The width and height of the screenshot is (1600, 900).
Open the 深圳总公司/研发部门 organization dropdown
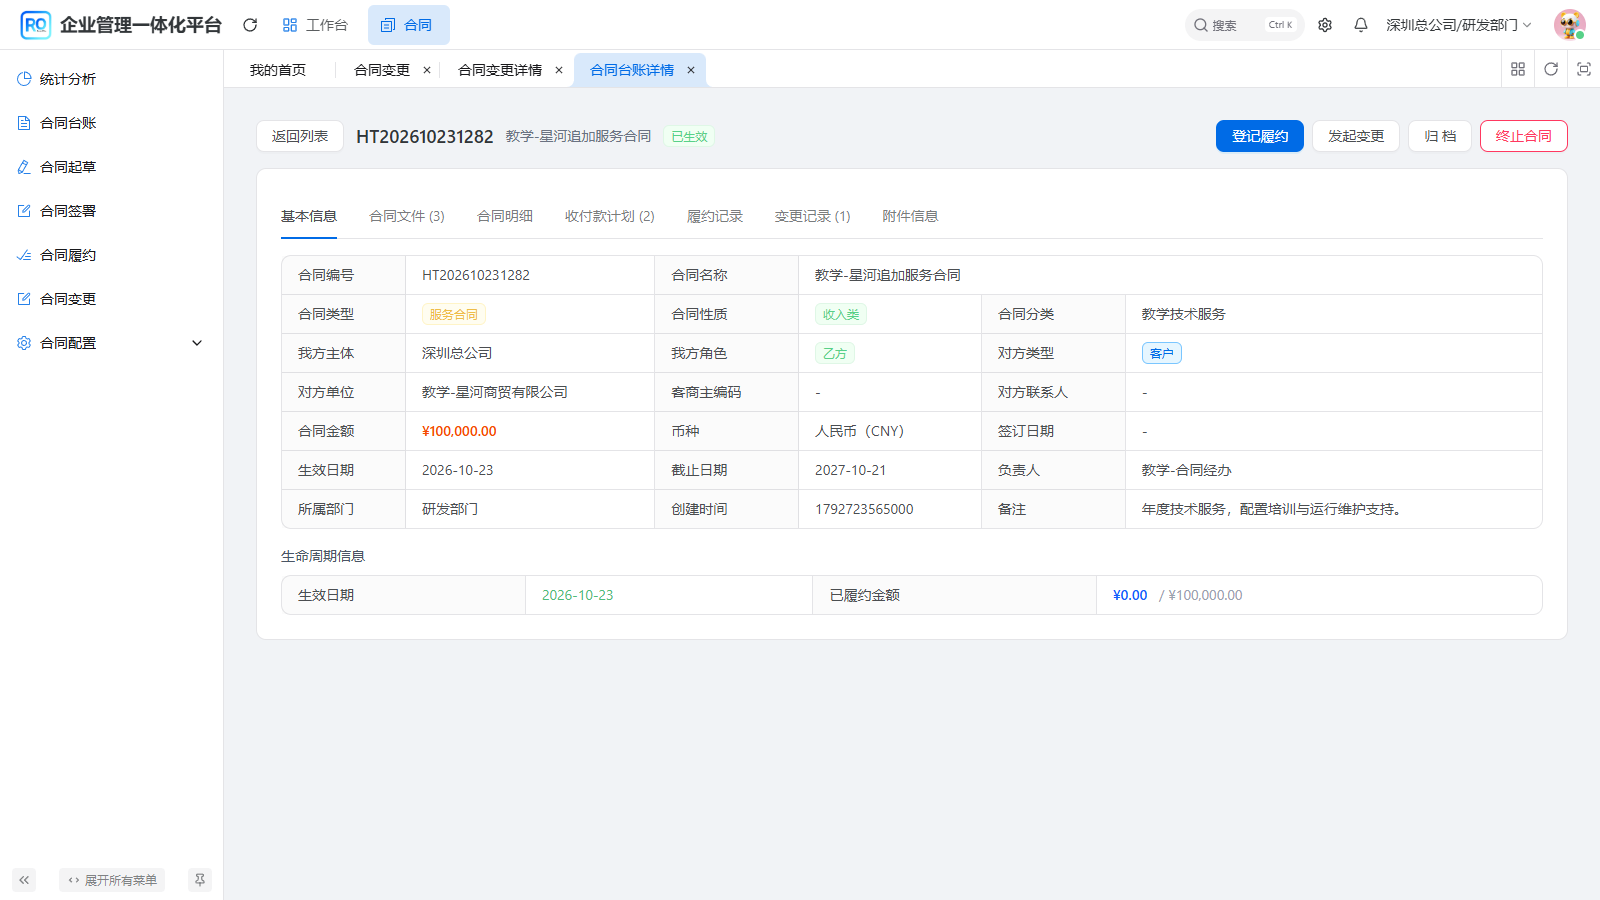click(x=1458, y=25)
